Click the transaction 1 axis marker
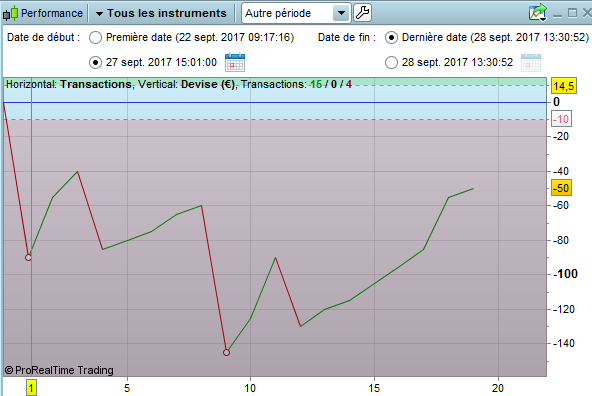 (x=31, y=388)
